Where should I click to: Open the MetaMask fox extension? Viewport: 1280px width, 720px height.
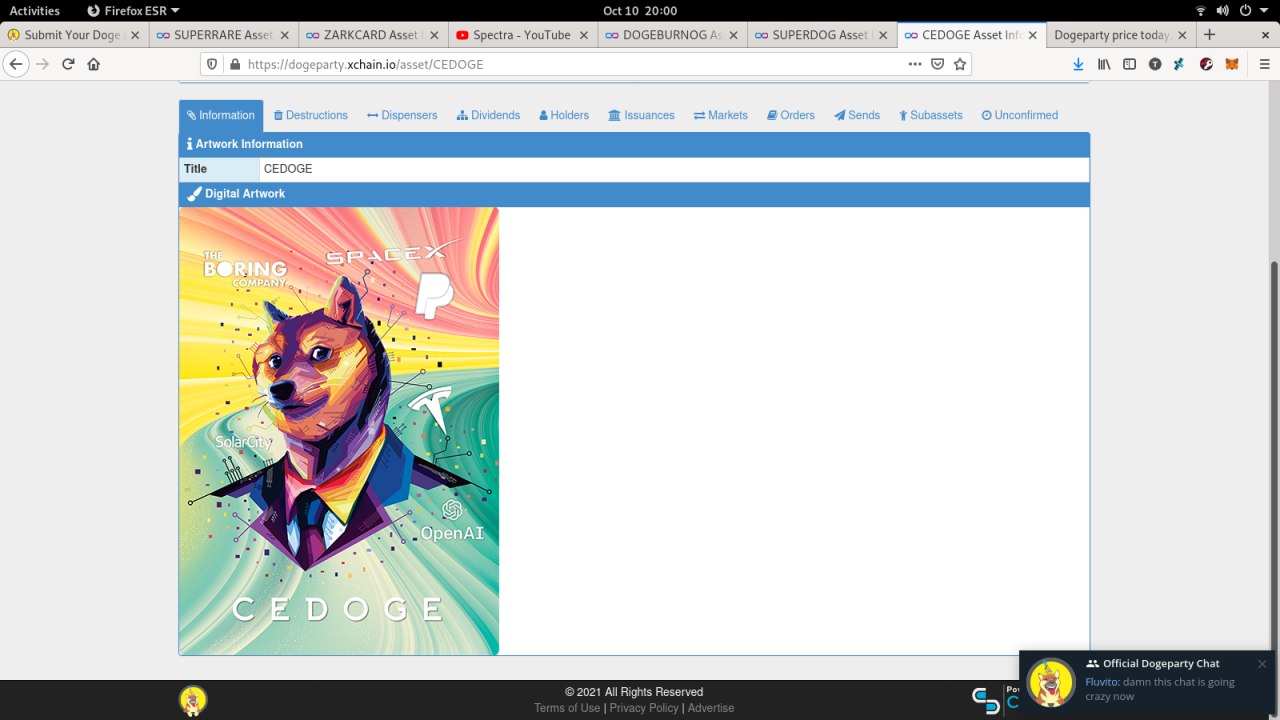pyautogui.click(x=1232, y=64)
